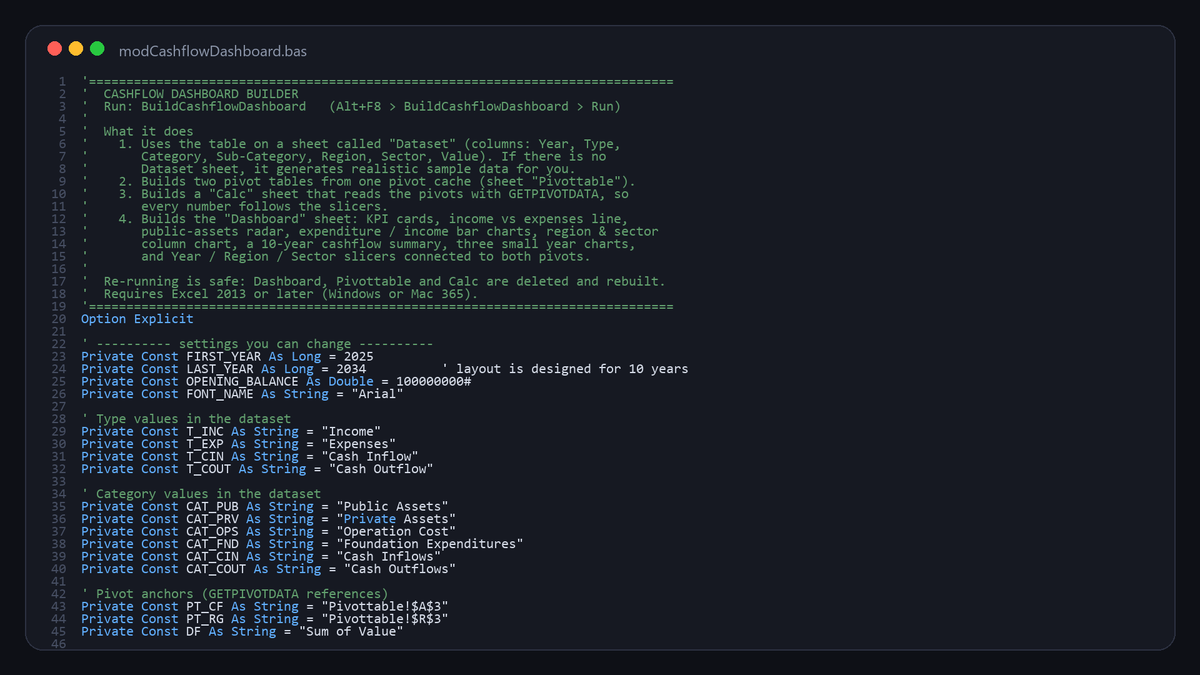1200x675 pixels.
Task: Click the comment line starting '1. Uses the table'
Action: [x=370, y=144]
